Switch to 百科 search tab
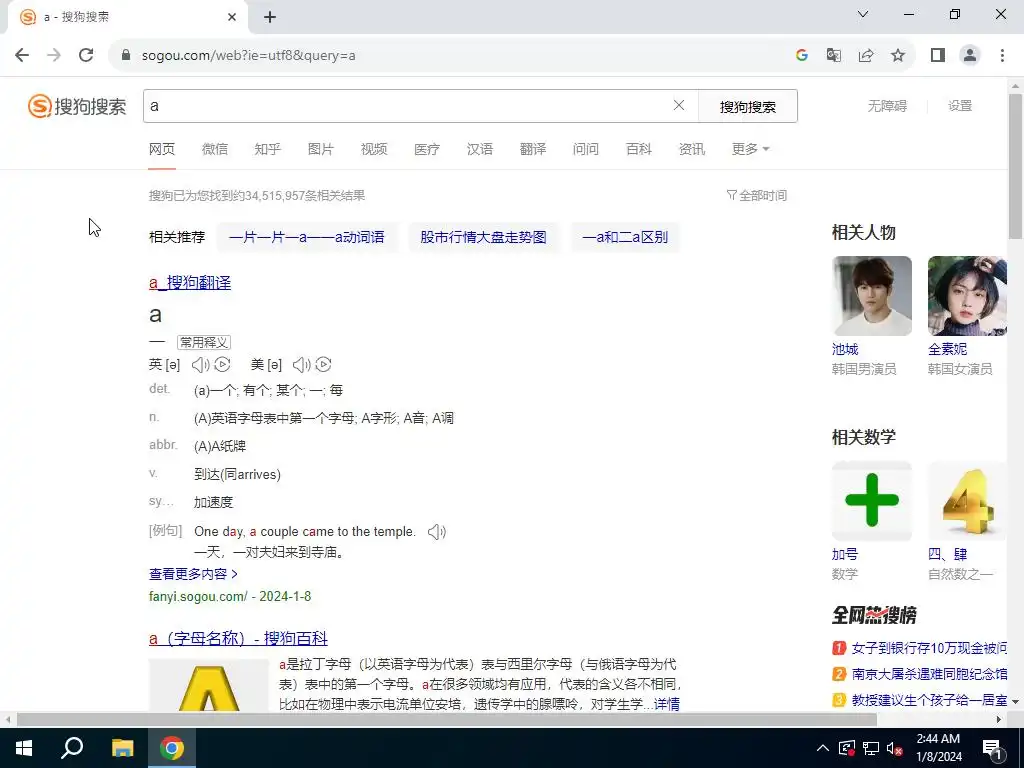 pos(639,149)
